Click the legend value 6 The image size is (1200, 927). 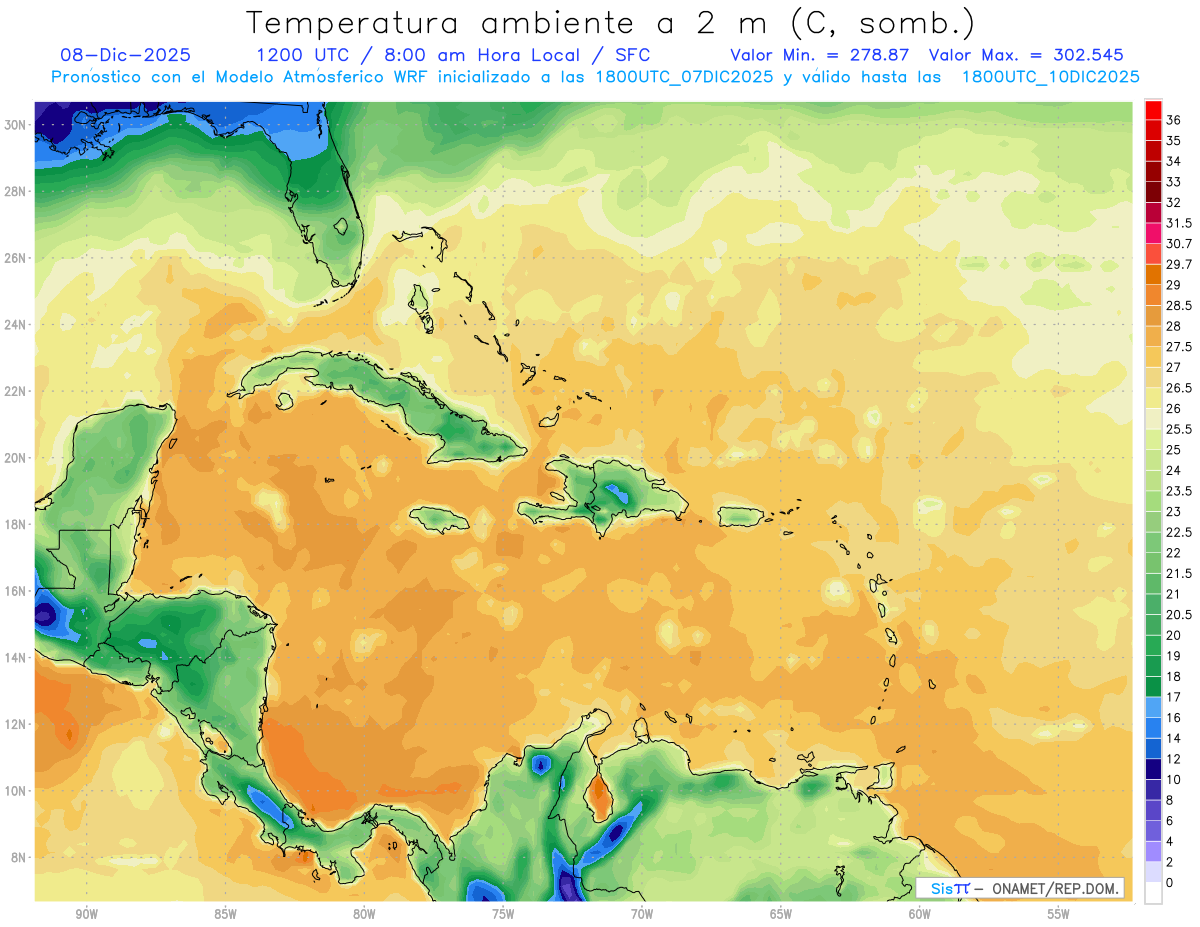[1171, 820]
